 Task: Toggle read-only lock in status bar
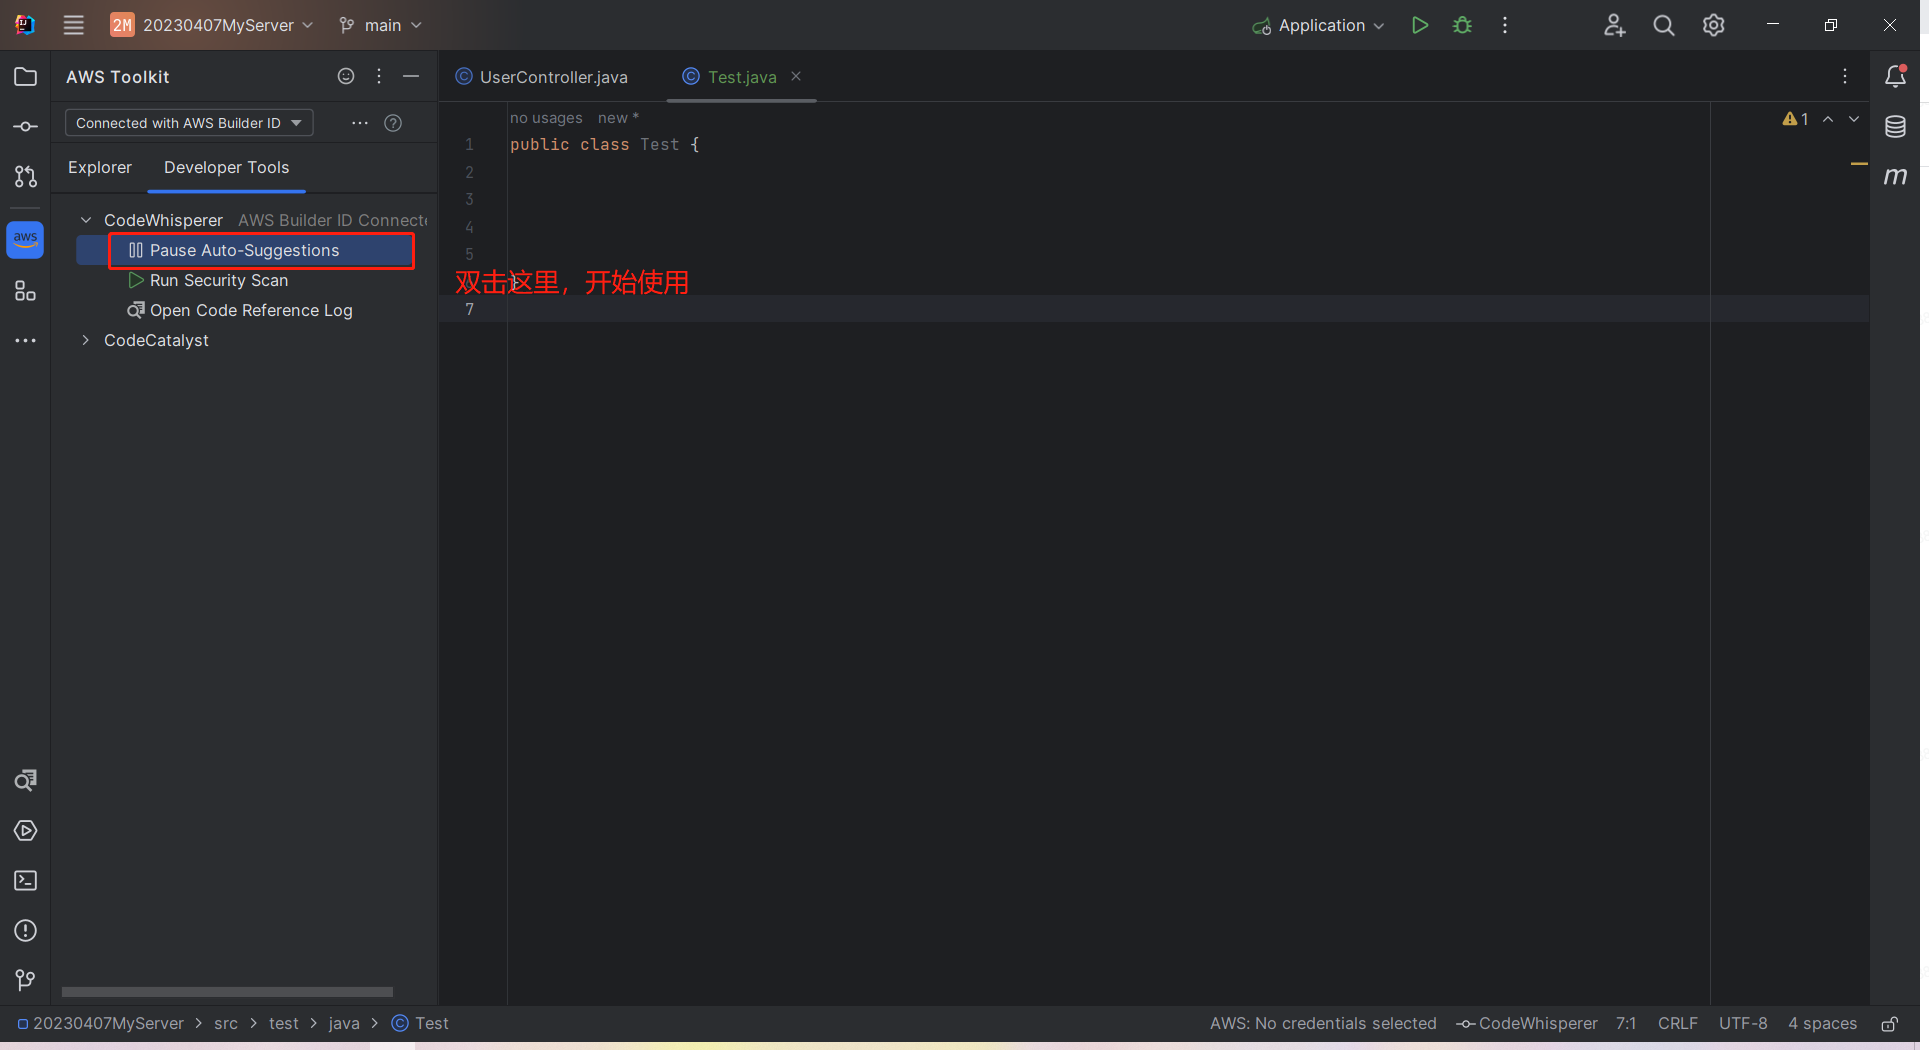pyautogui.click(x=1889, y=1024)
